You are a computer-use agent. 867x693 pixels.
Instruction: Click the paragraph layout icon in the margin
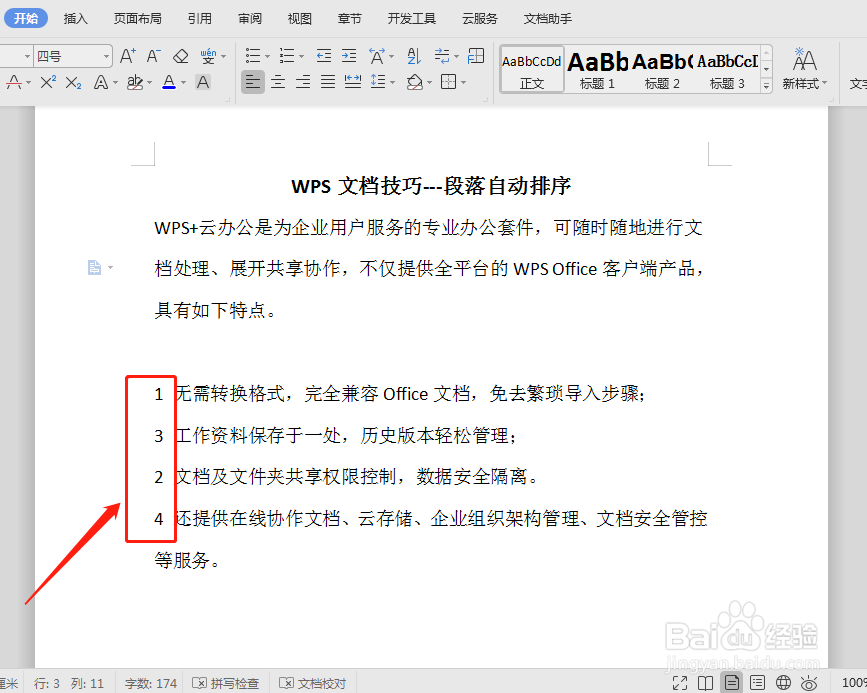[x=95, y=268]
